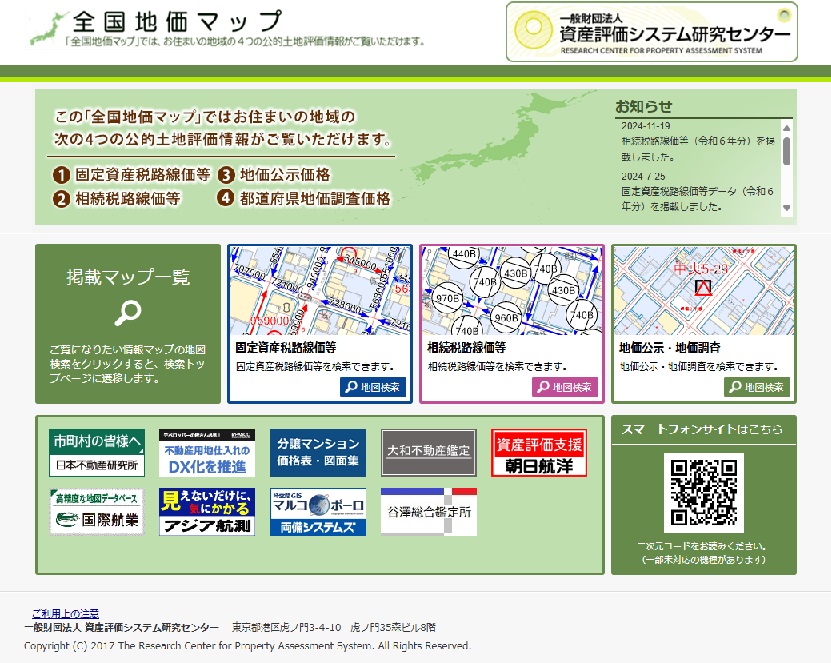
Task: Click the お知らせ scrollbar down arrow
Action: click(x=787, y=208)
